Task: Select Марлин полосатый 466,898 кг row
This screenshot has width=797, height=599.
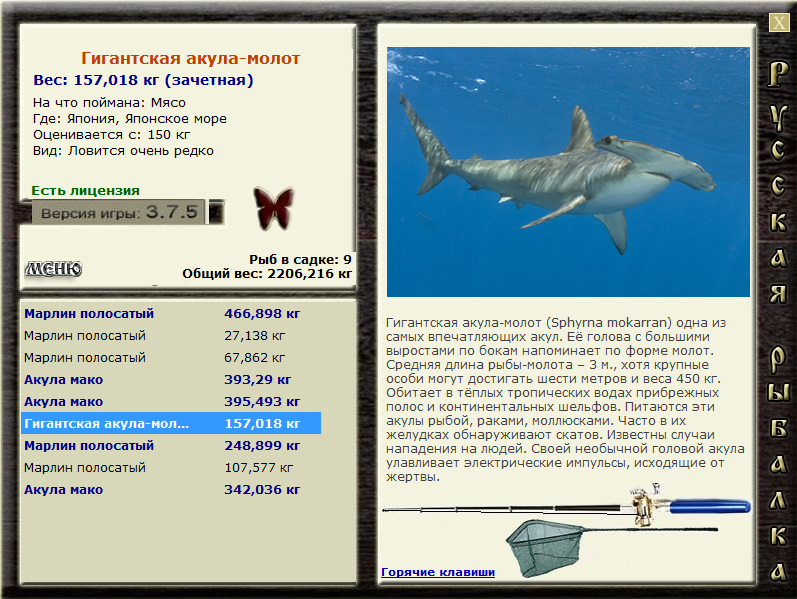Action: tap(171, 314)
